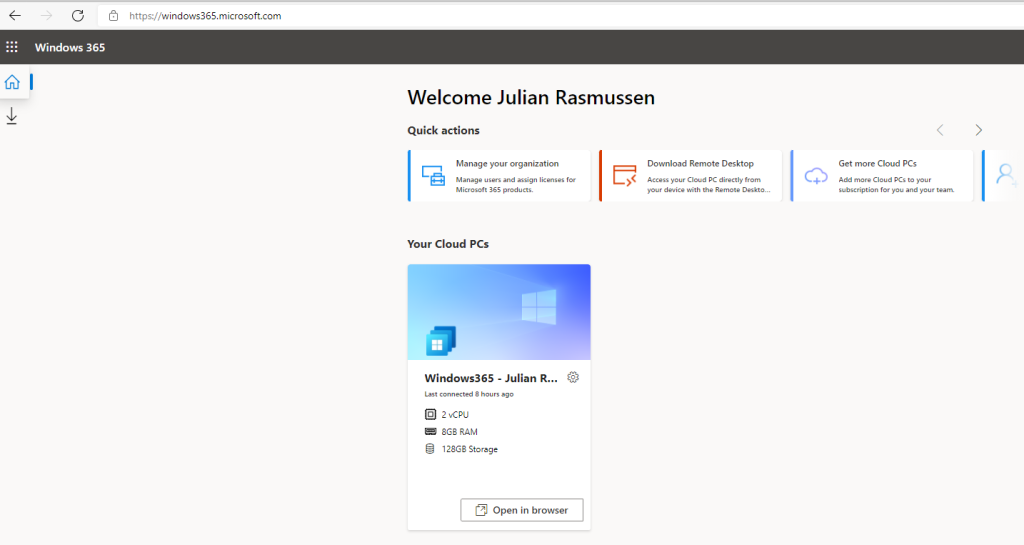The width and height of the screenshot is (1024, 545).
Task: Click the Windows 365 header title
Action: (70, 47)
